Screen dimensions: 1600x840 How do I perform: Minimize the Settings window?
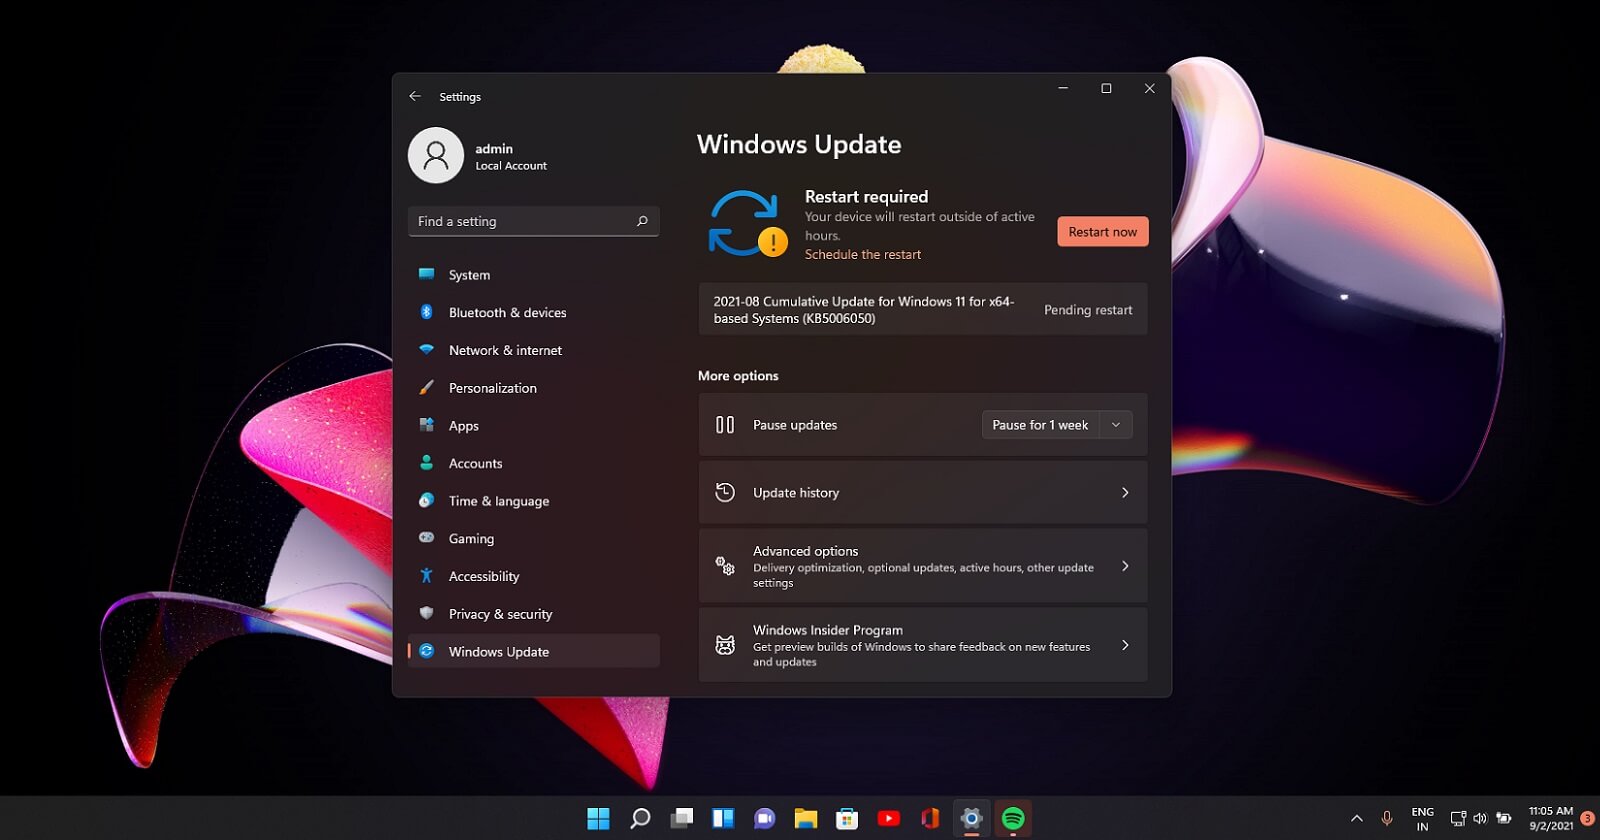1063,89
